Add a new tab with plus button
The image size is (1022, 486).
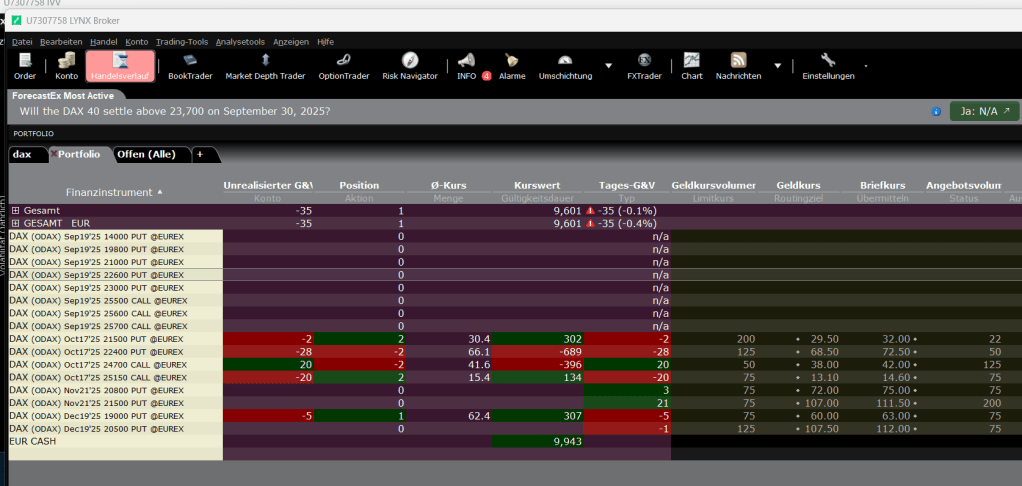click(x=200, y=154)
